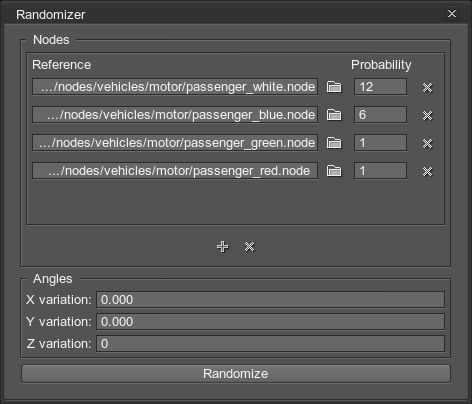Clear nodes with X icon below list
Image resolution: width=472 pixels, height=404 pixels.
[x=250, y=247]
